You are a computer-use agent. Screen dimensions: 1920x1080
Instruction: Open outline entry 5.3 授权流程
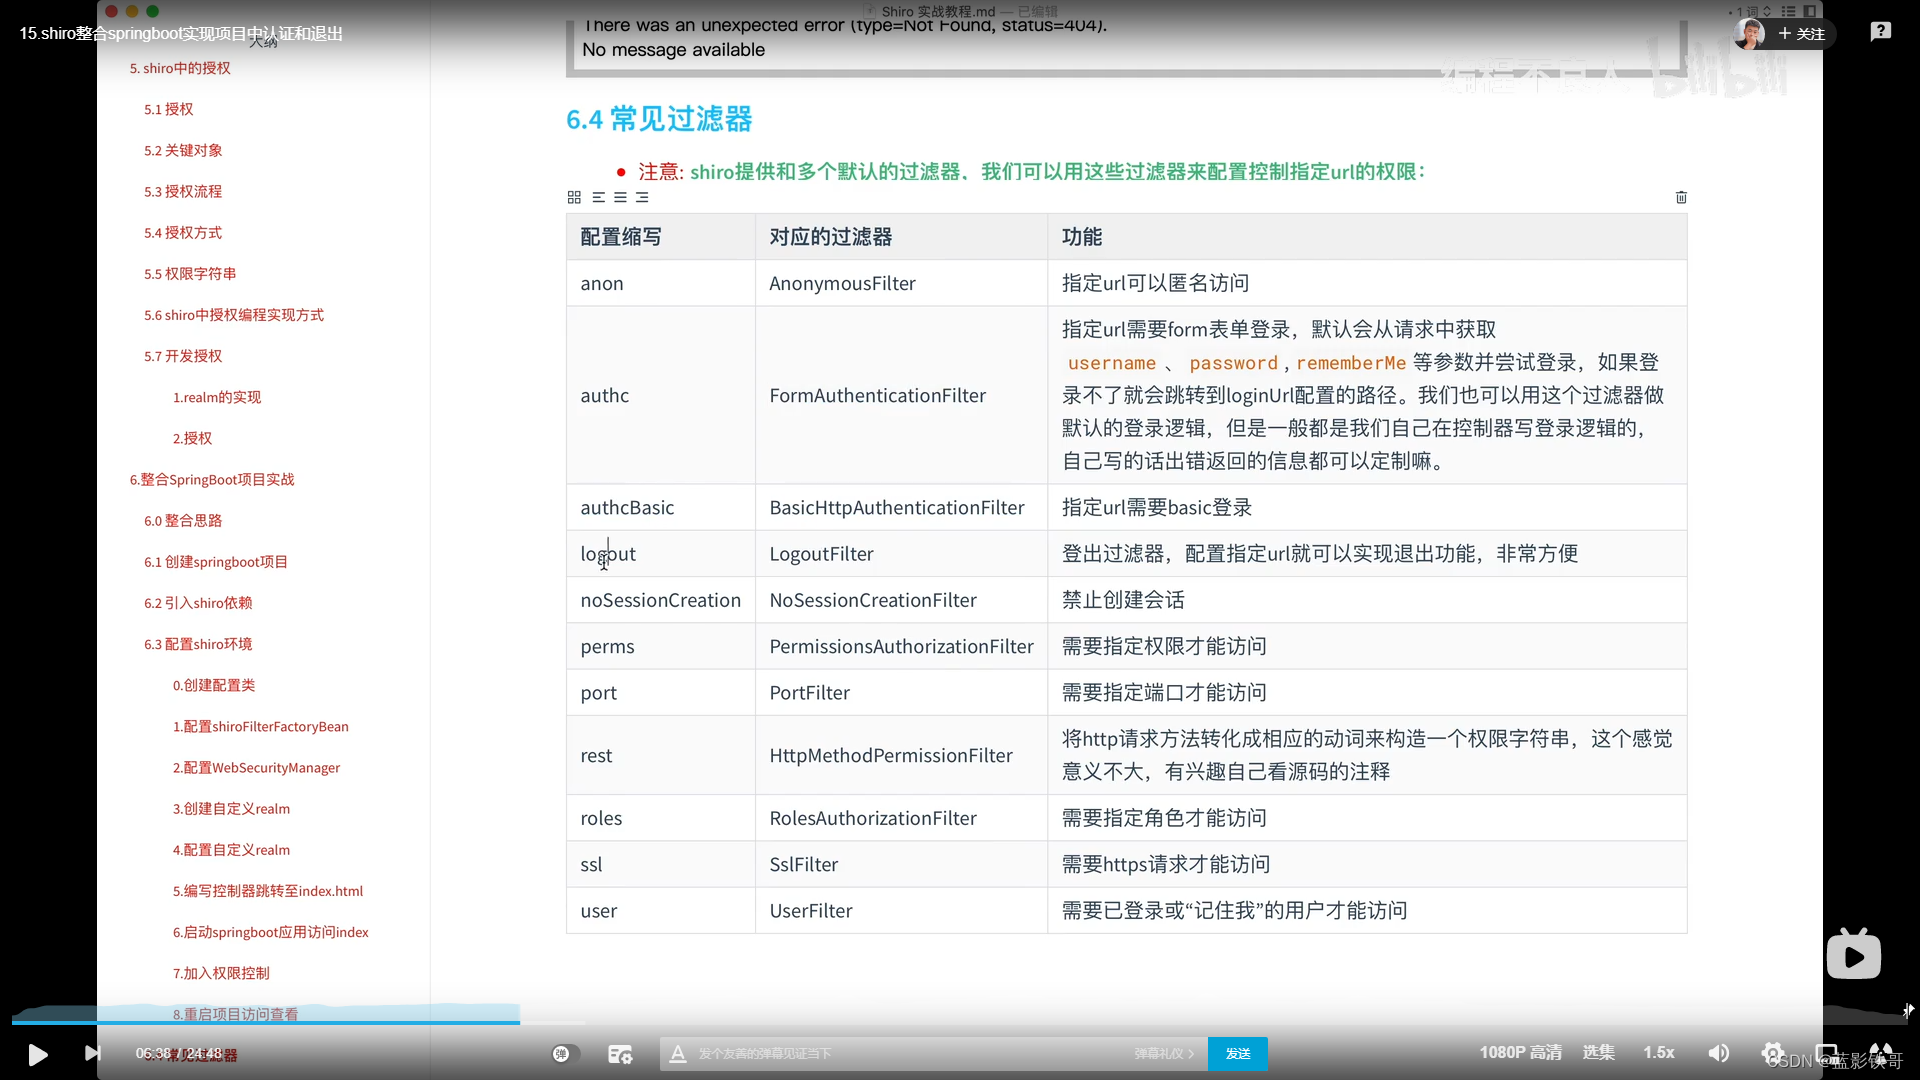183,191
